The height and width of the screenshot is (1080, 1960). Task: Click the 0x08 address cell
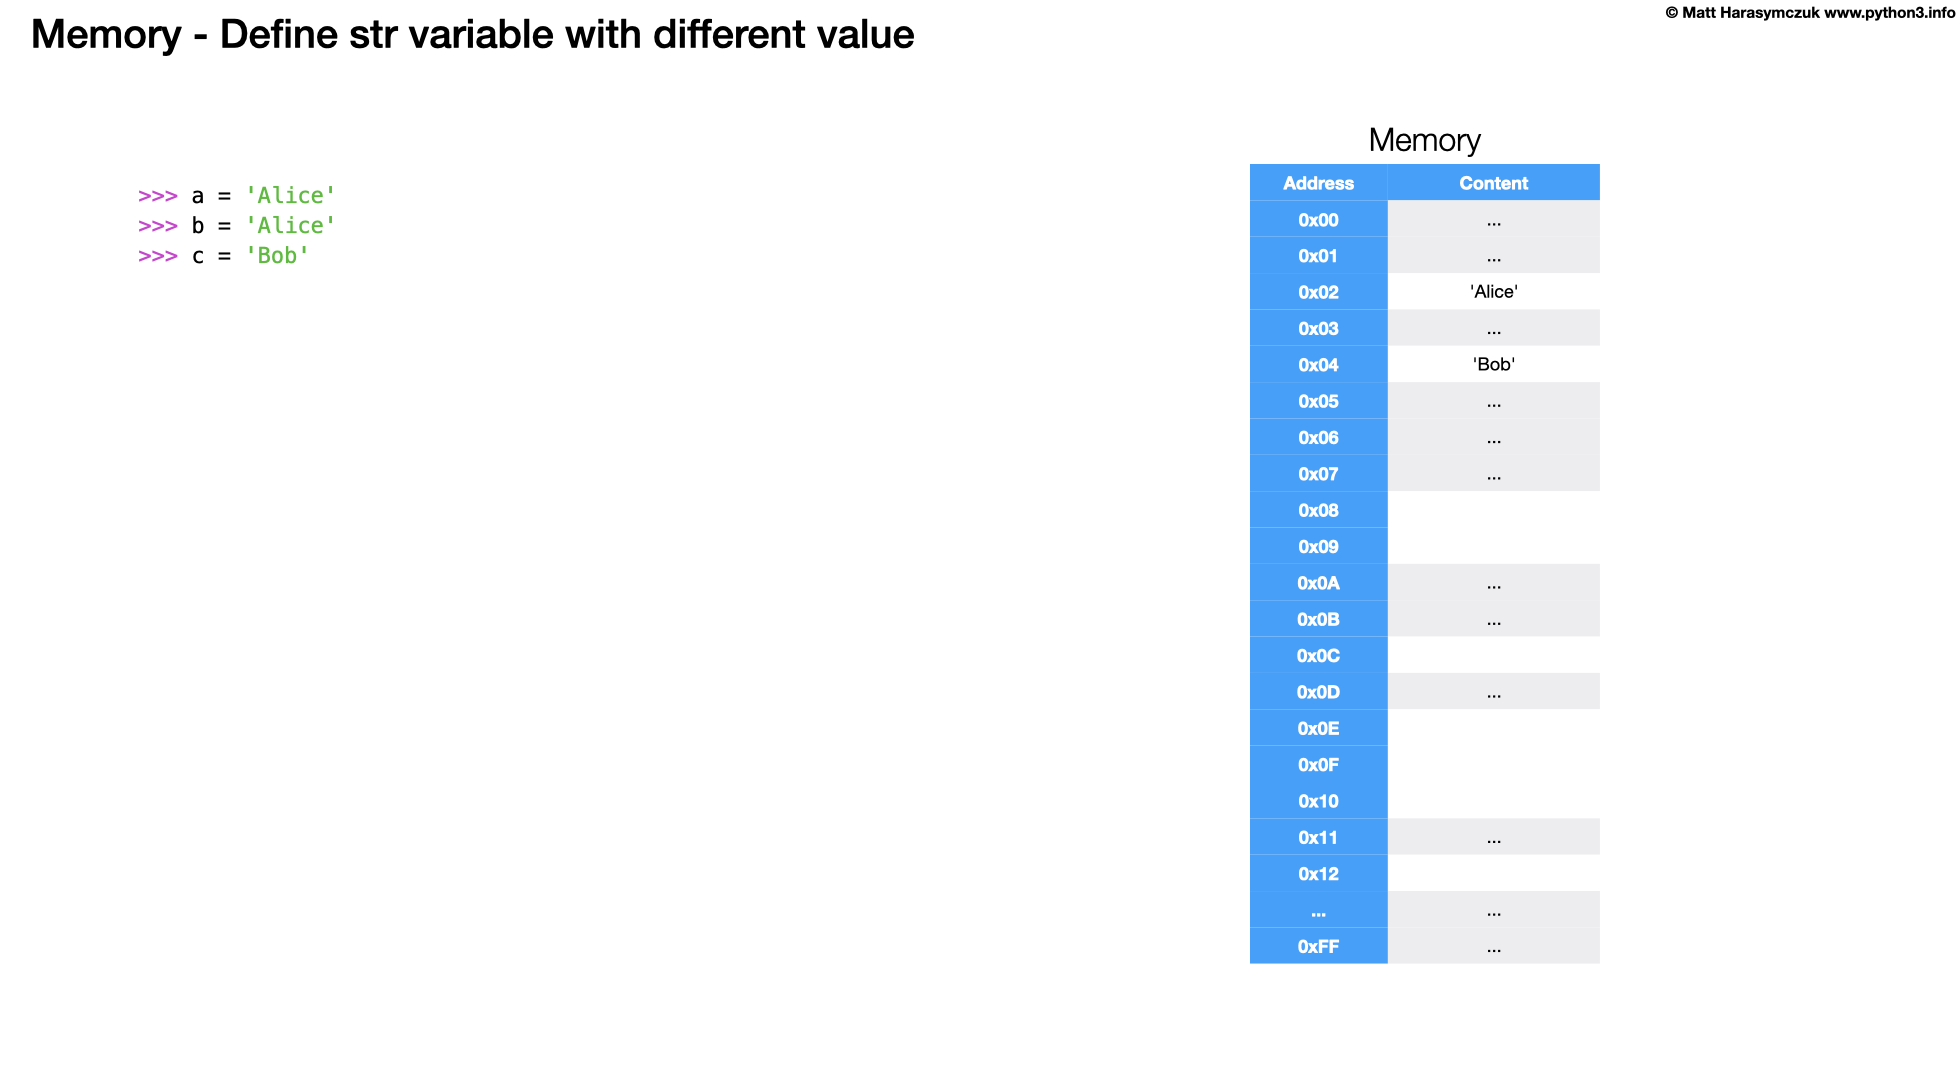tap(1318, 510)
